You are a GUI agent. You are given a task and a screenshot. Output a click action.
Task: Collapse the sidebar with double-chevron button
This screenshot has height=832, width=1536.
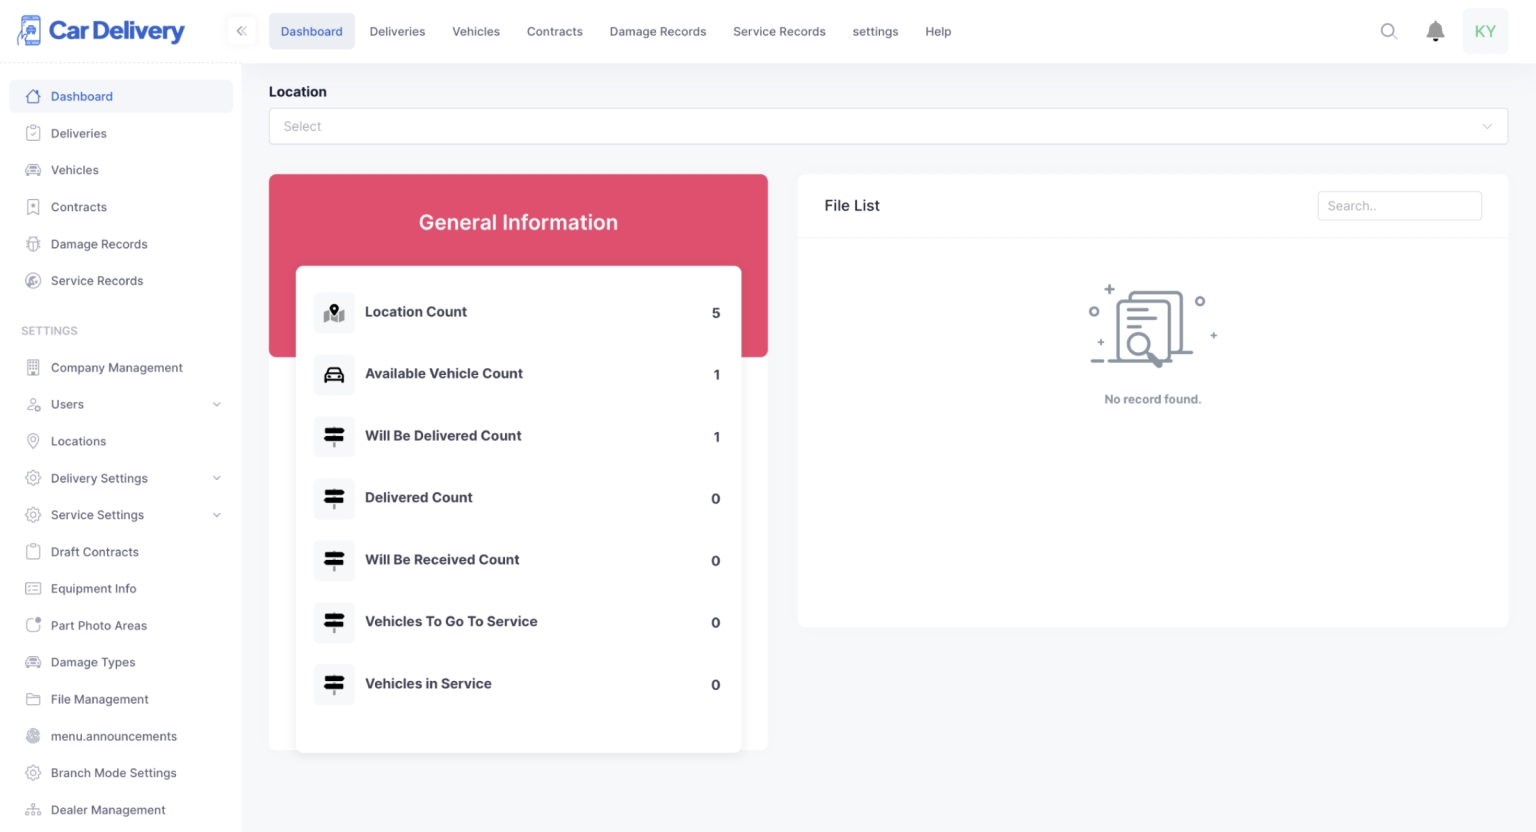[x=241, y=31]
